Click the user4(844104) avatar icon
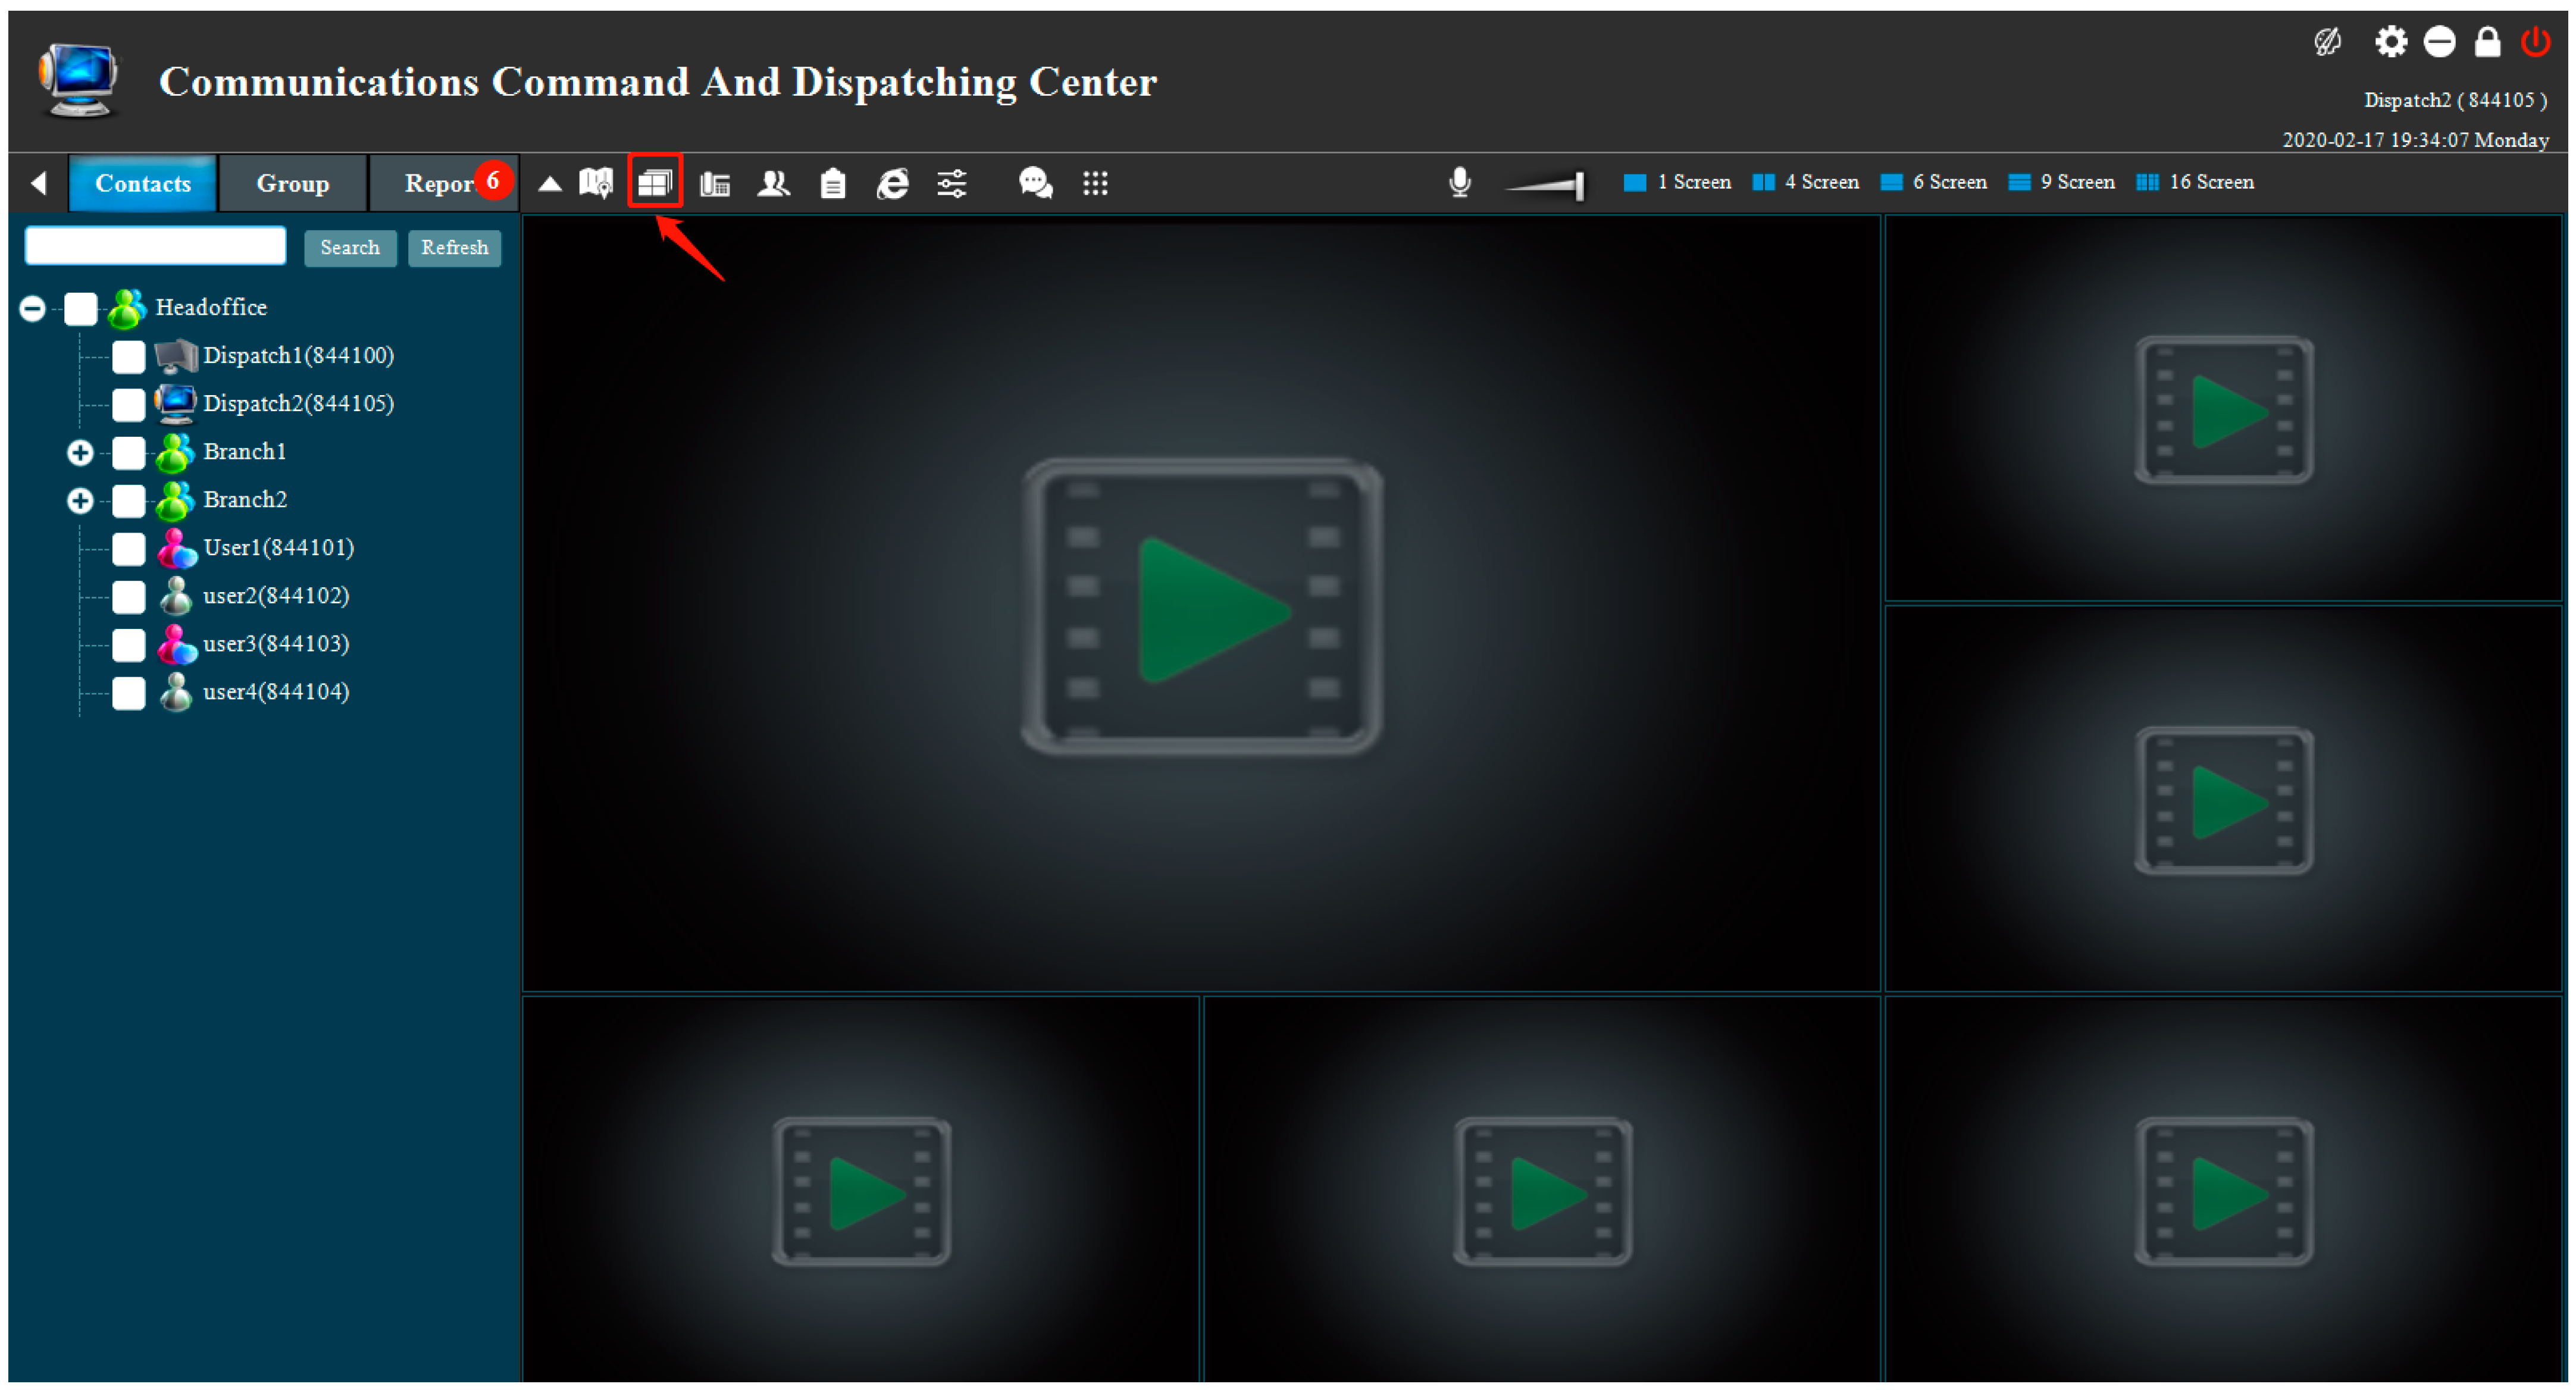Viewport: 2576px width, 1390px height. 177,692
